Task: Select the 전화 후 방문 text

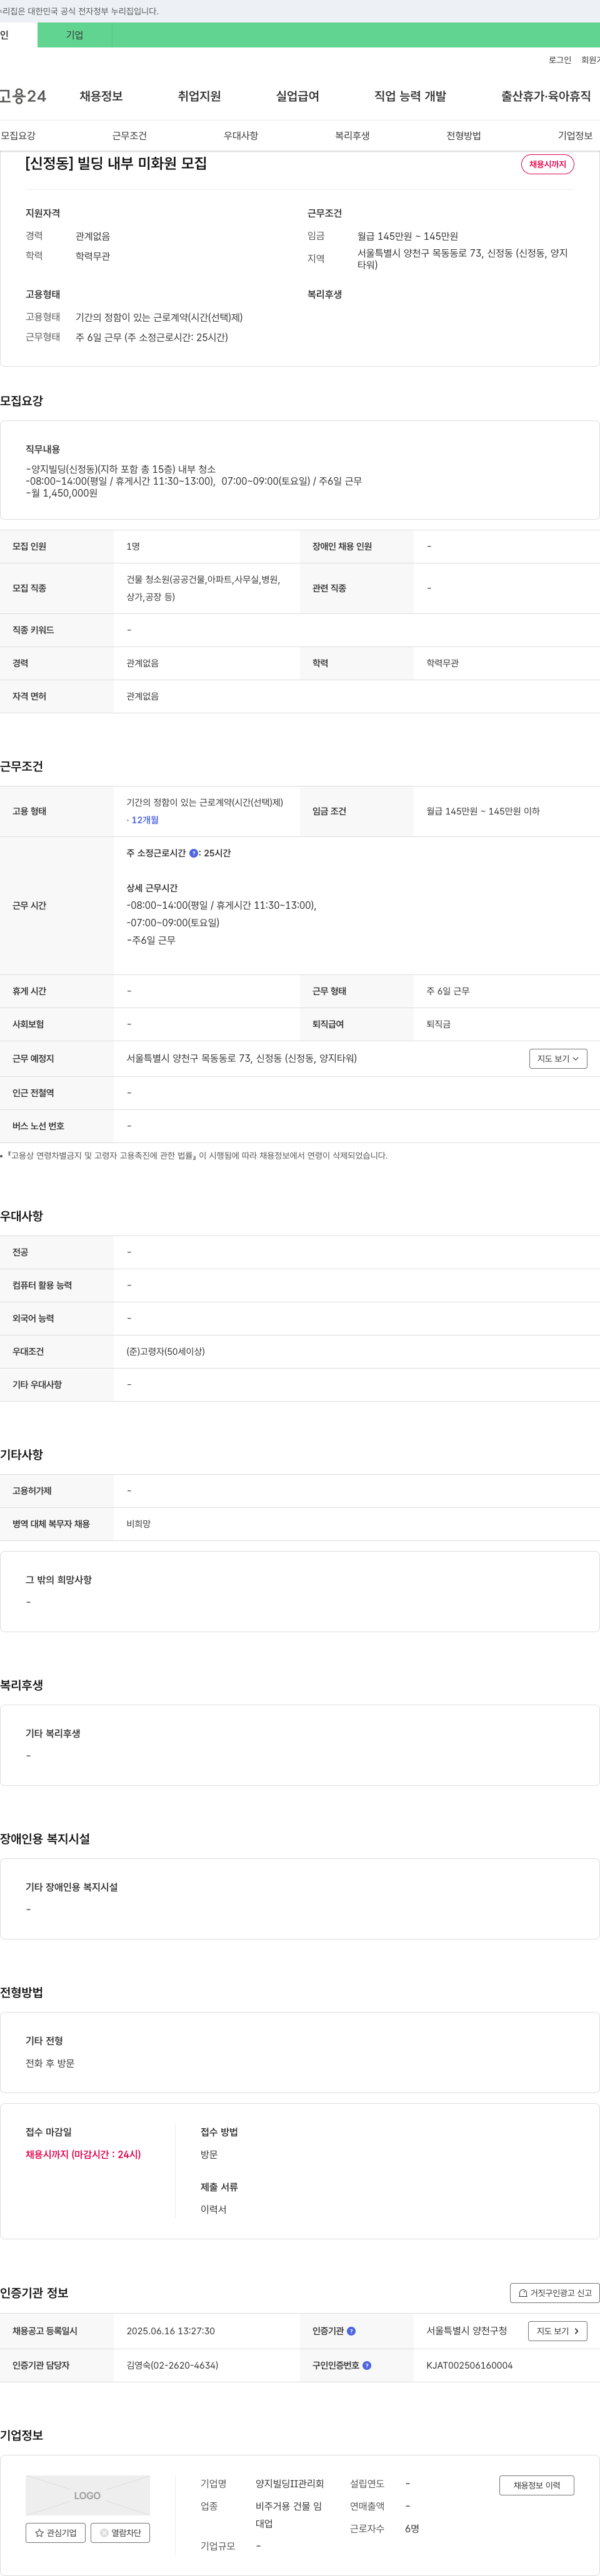Action: click(50, 2063)
